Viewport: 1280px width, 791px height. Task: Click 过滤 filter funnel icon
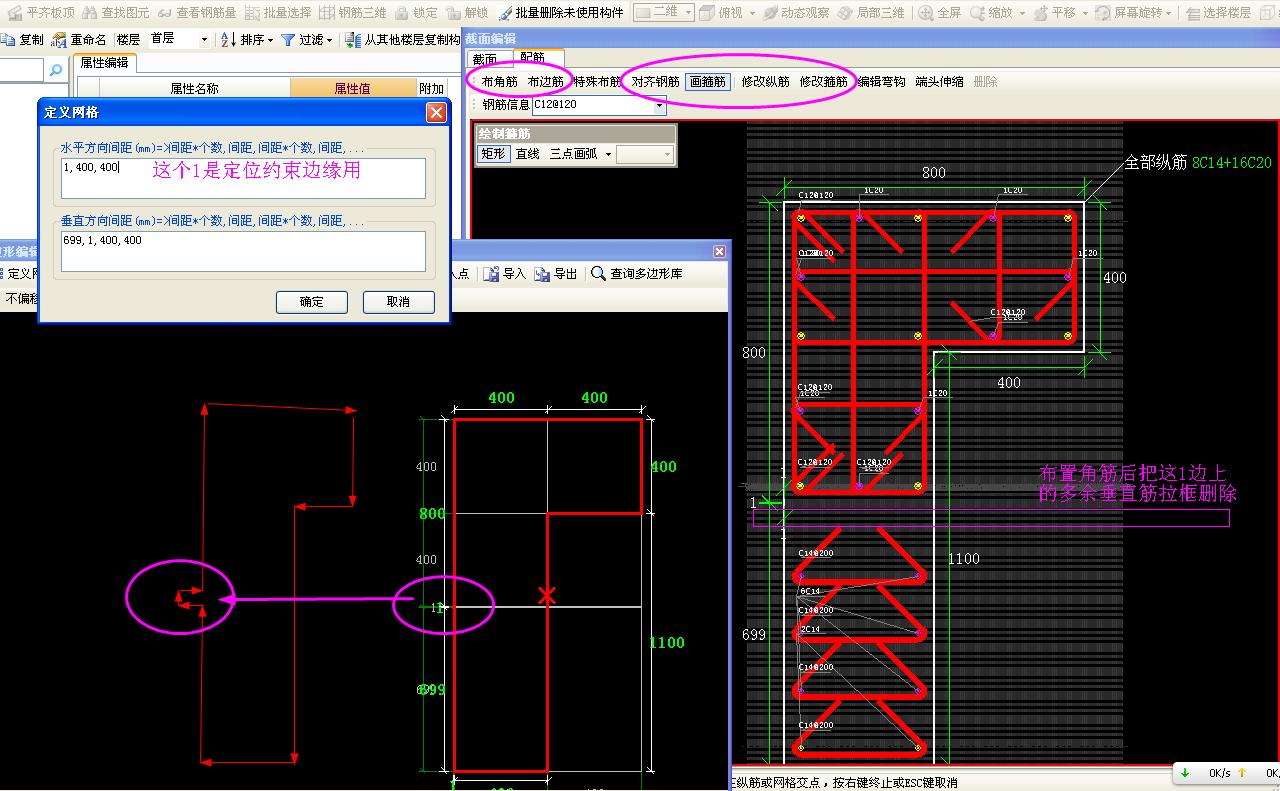[x=288, y=39]
